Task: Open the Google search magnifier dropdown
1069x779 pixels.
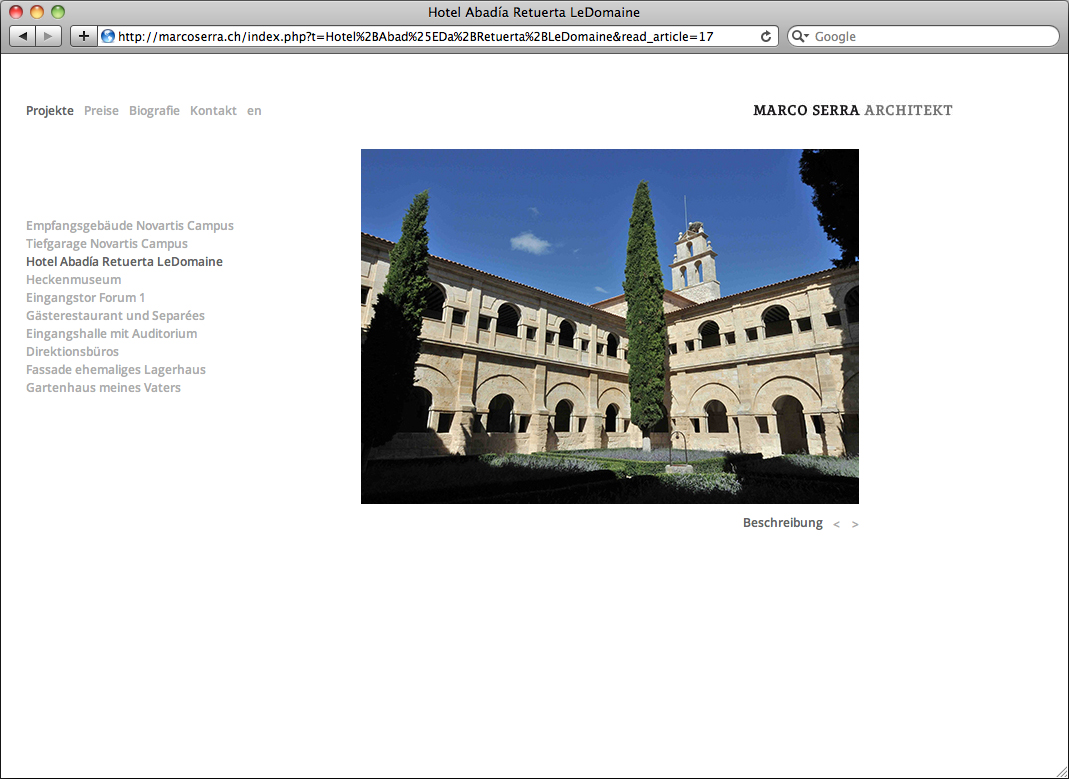Action: [x=800, y=36]
